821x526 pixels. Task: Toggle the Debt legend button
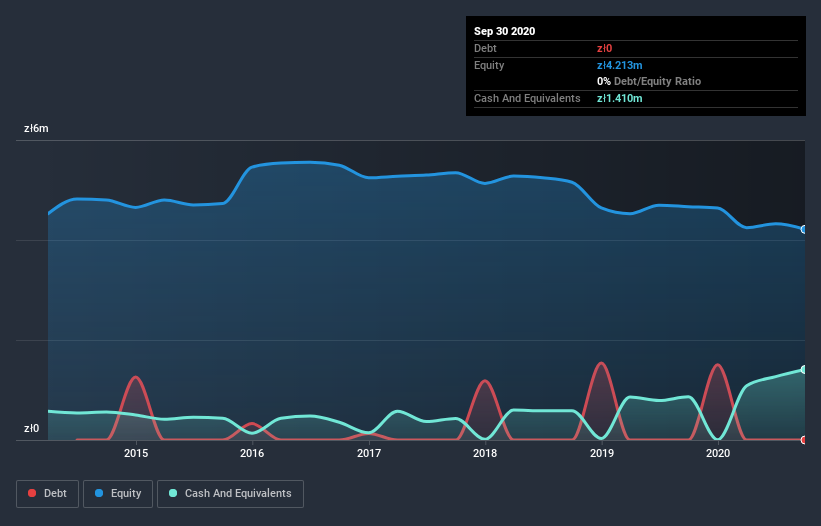pyautogui.click(x=47, y=494)
